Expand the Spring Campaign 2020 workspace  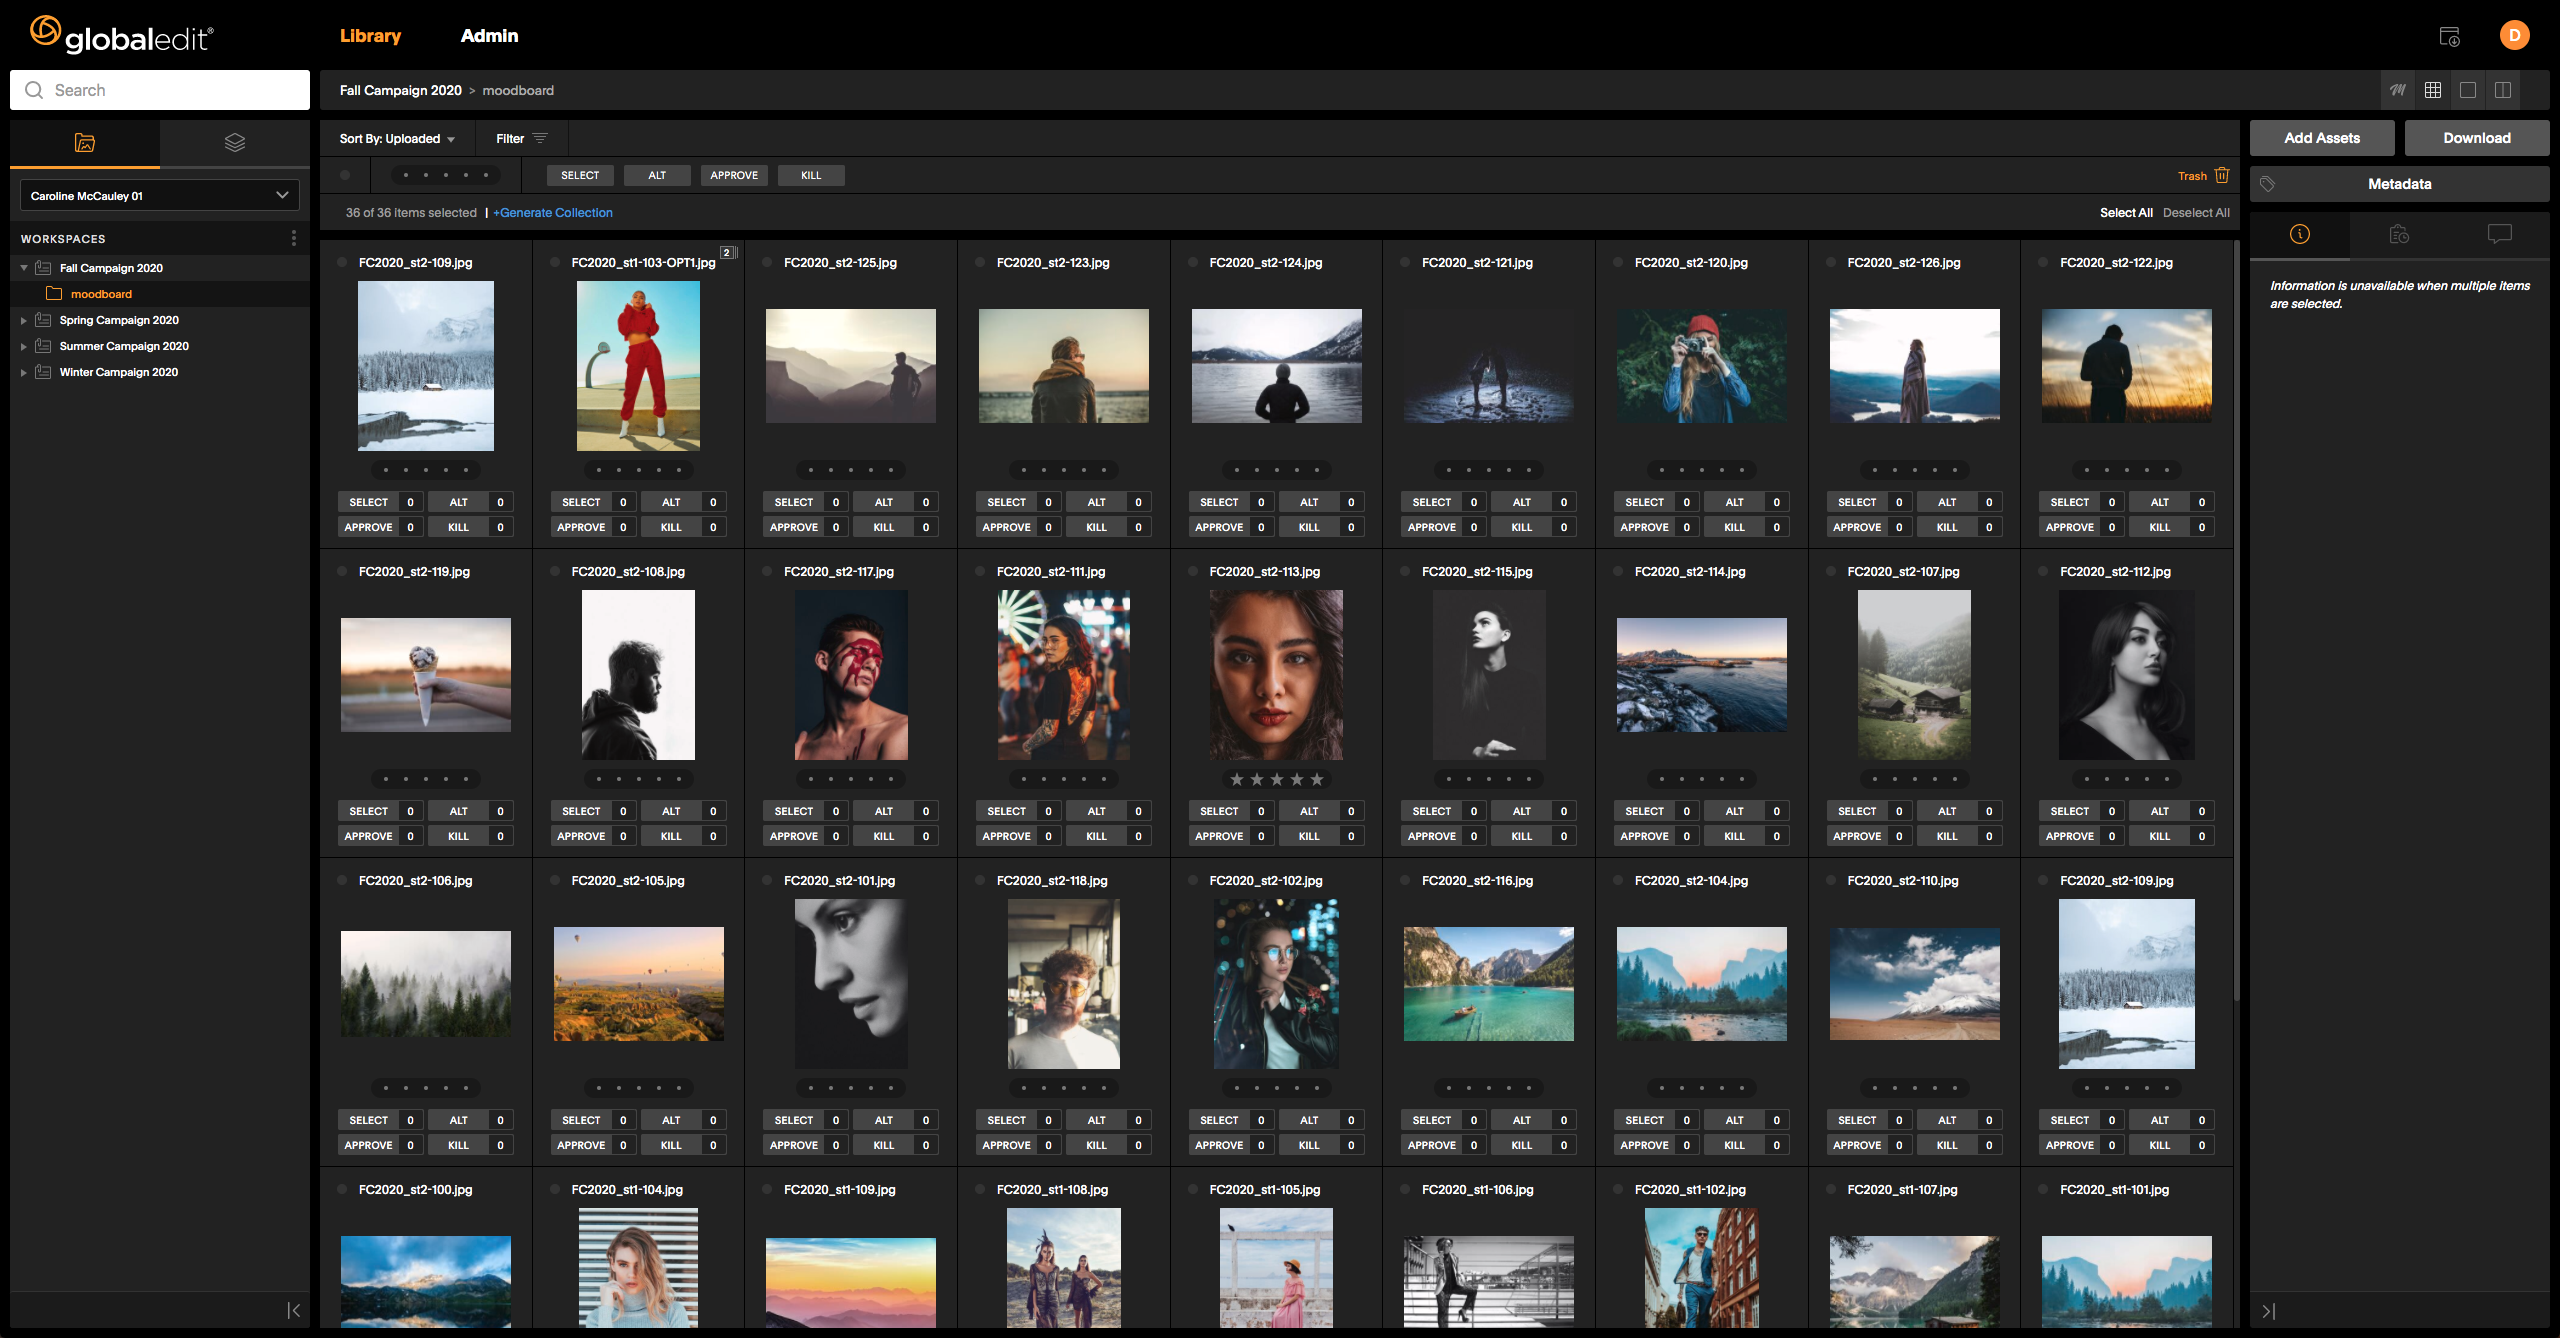pyautogui.click(x=24, y=320)
